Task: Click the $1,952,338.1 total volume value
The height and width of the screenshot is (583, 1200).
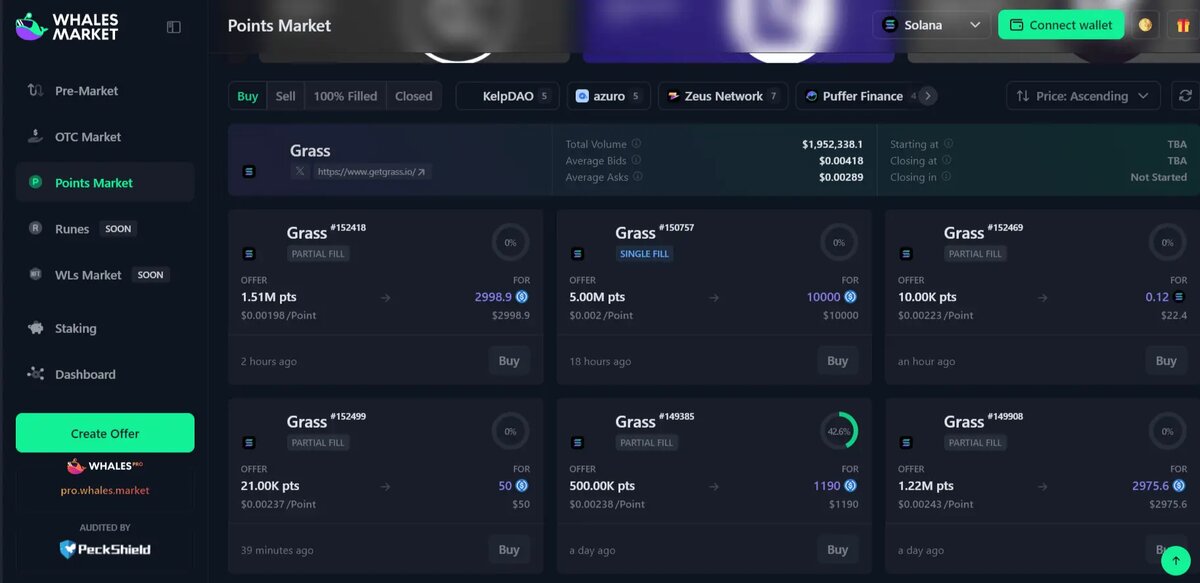Action: point(832,144)
